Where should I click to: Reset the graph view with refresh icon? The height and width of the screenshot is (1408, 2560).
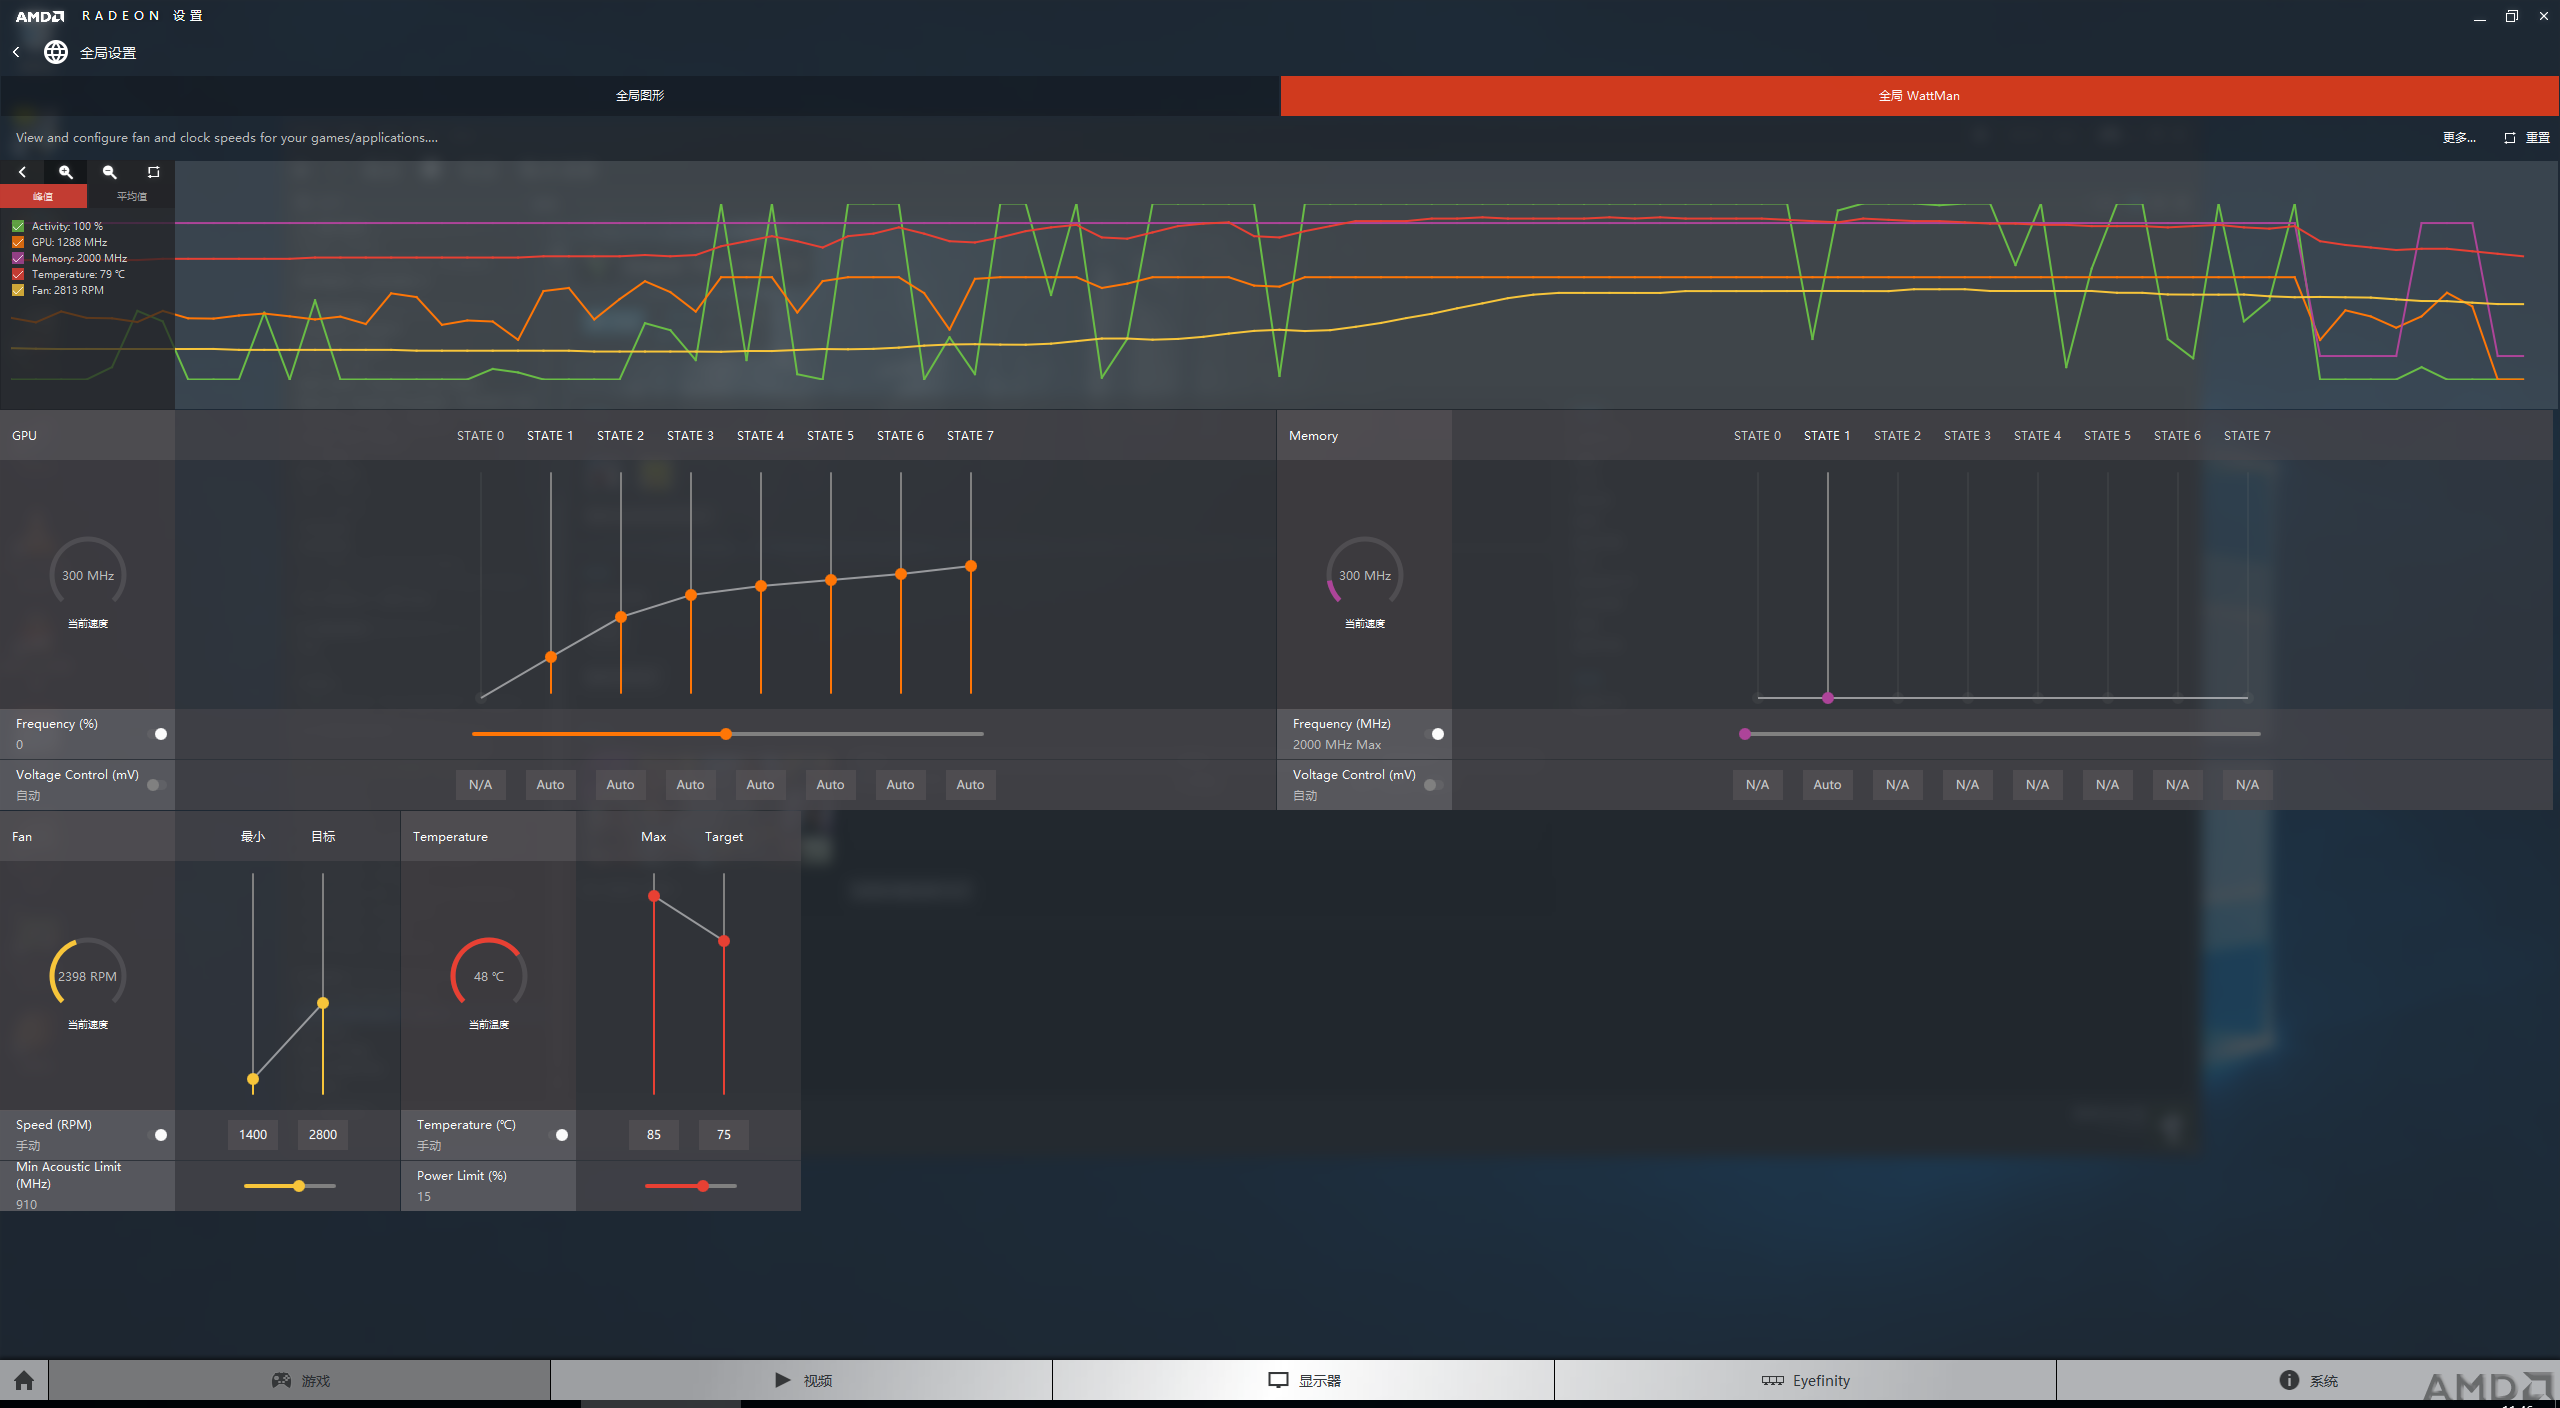click(153, 172)
